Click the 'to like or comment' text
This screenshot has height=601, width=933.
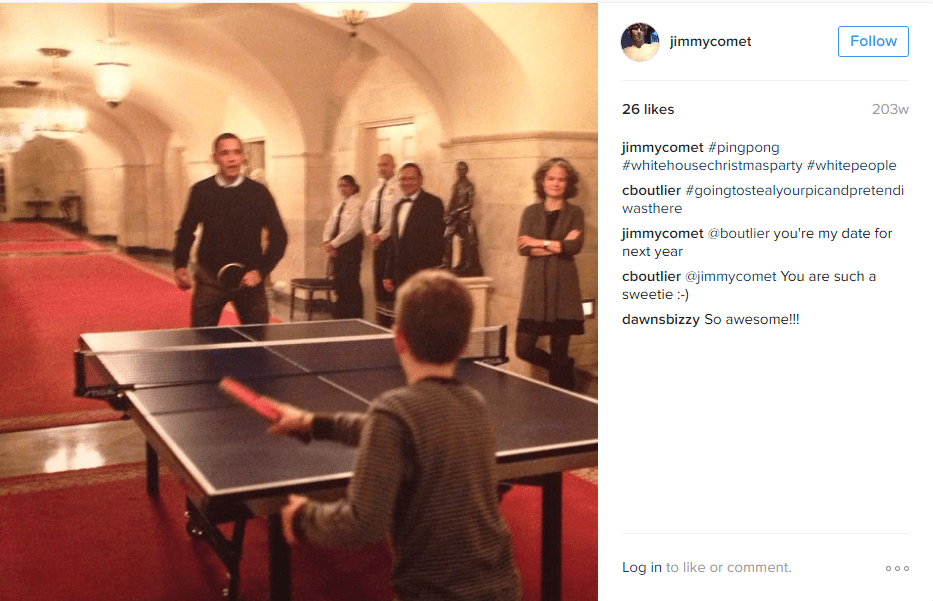[x=728, y=567]
